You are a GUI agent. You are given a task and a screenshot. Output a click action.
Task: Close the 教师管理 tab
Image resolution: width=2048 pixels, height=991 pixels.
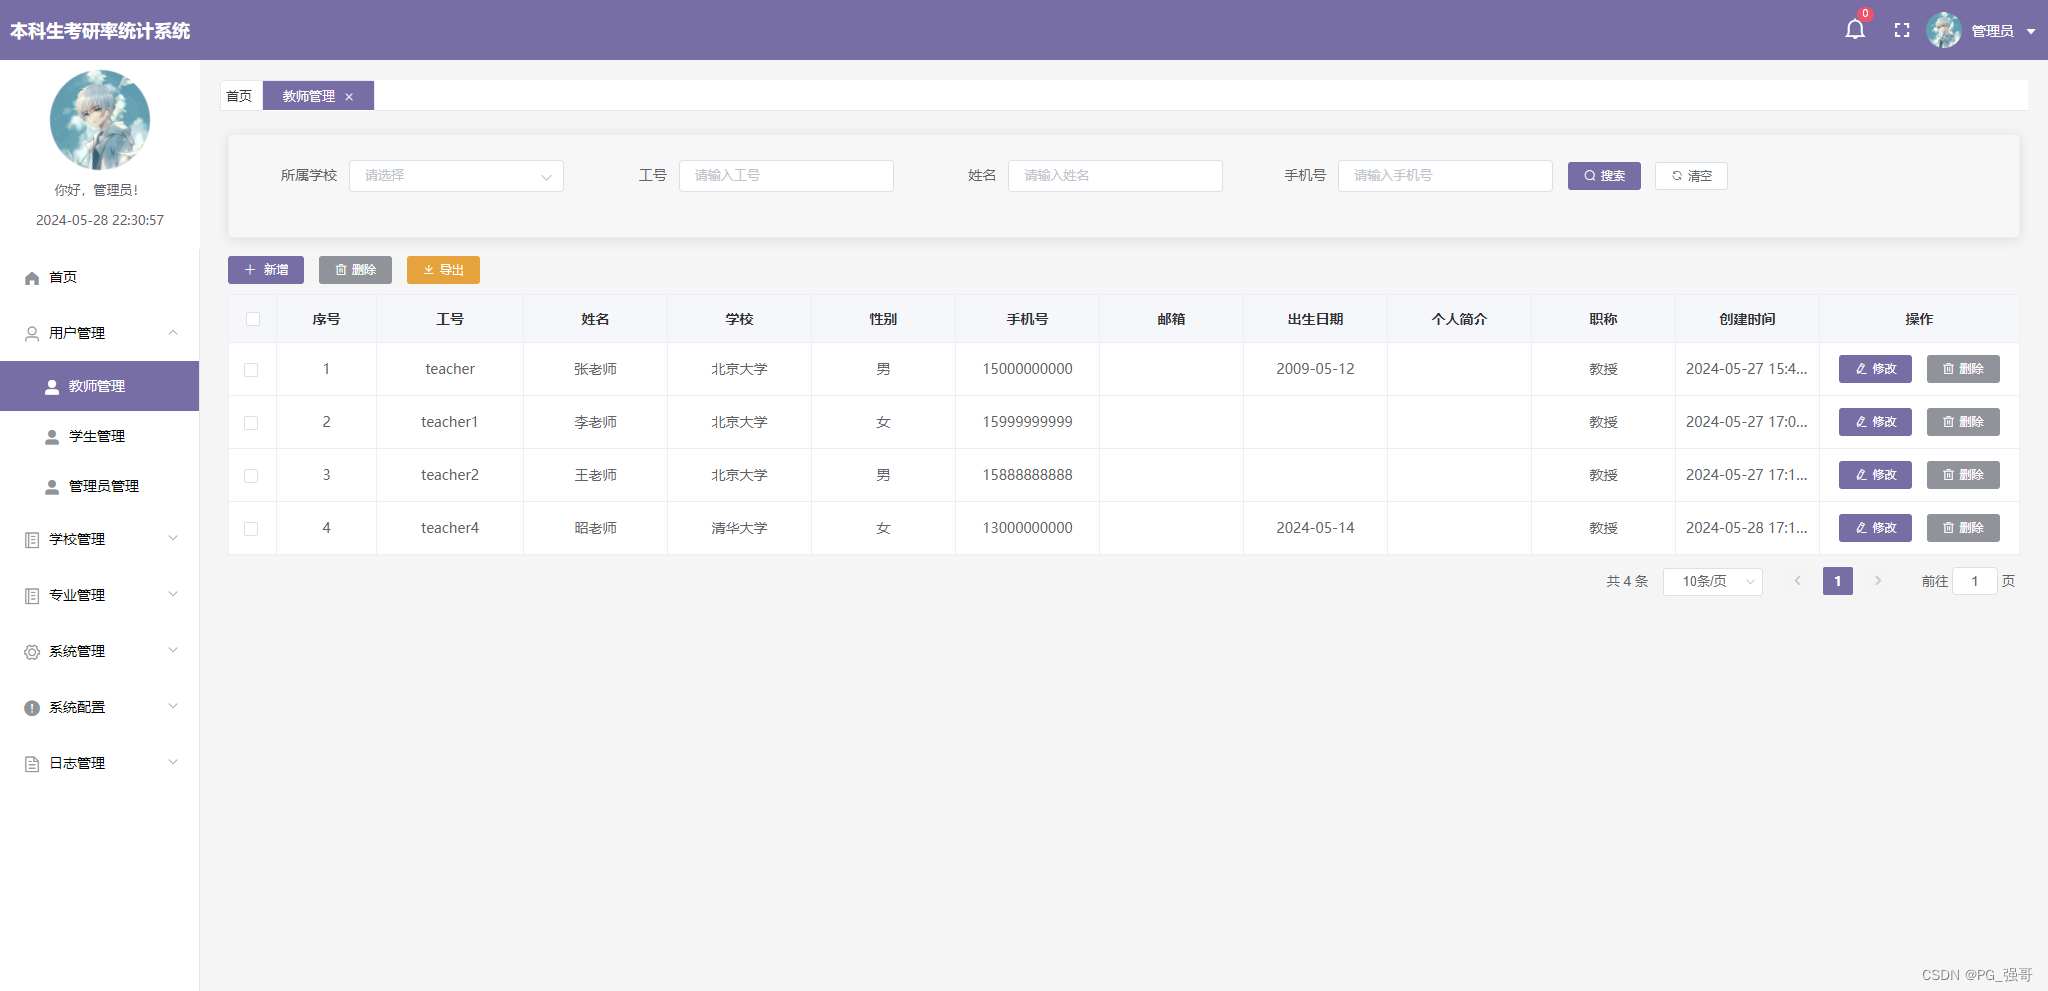tap(349, 97)
